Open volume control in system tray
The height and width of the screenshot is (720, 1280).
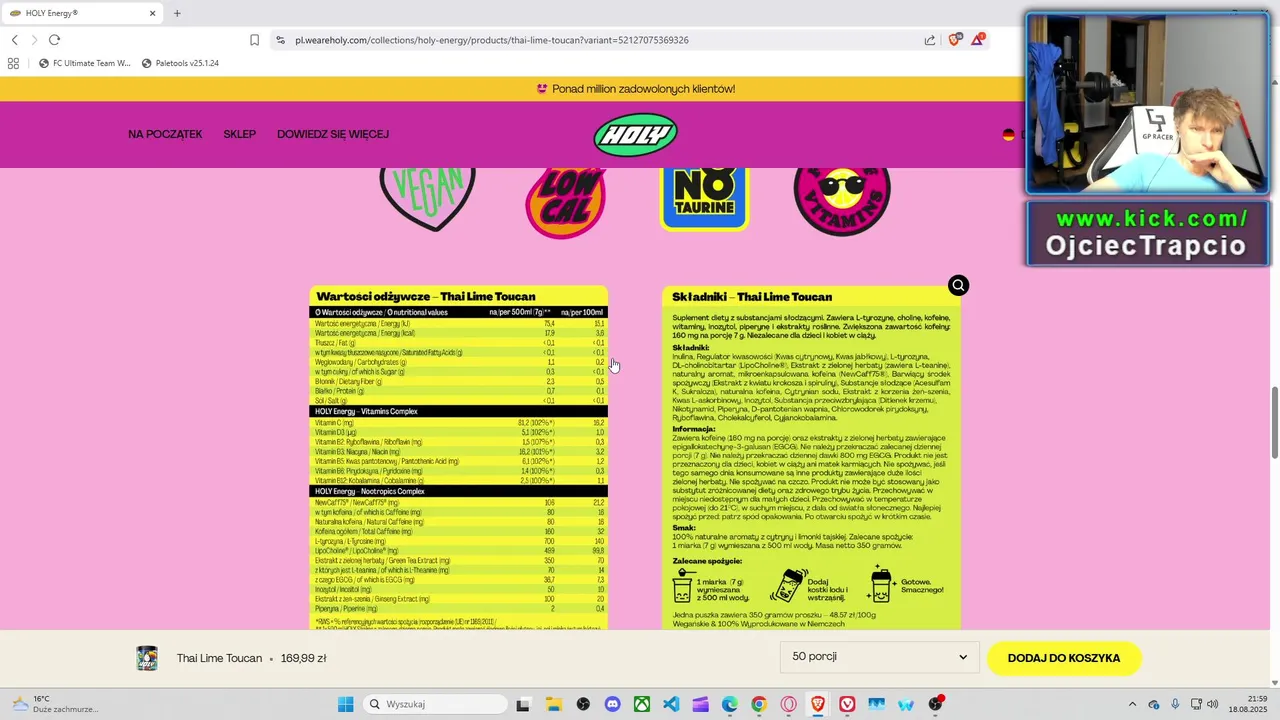coord(1215,704)
